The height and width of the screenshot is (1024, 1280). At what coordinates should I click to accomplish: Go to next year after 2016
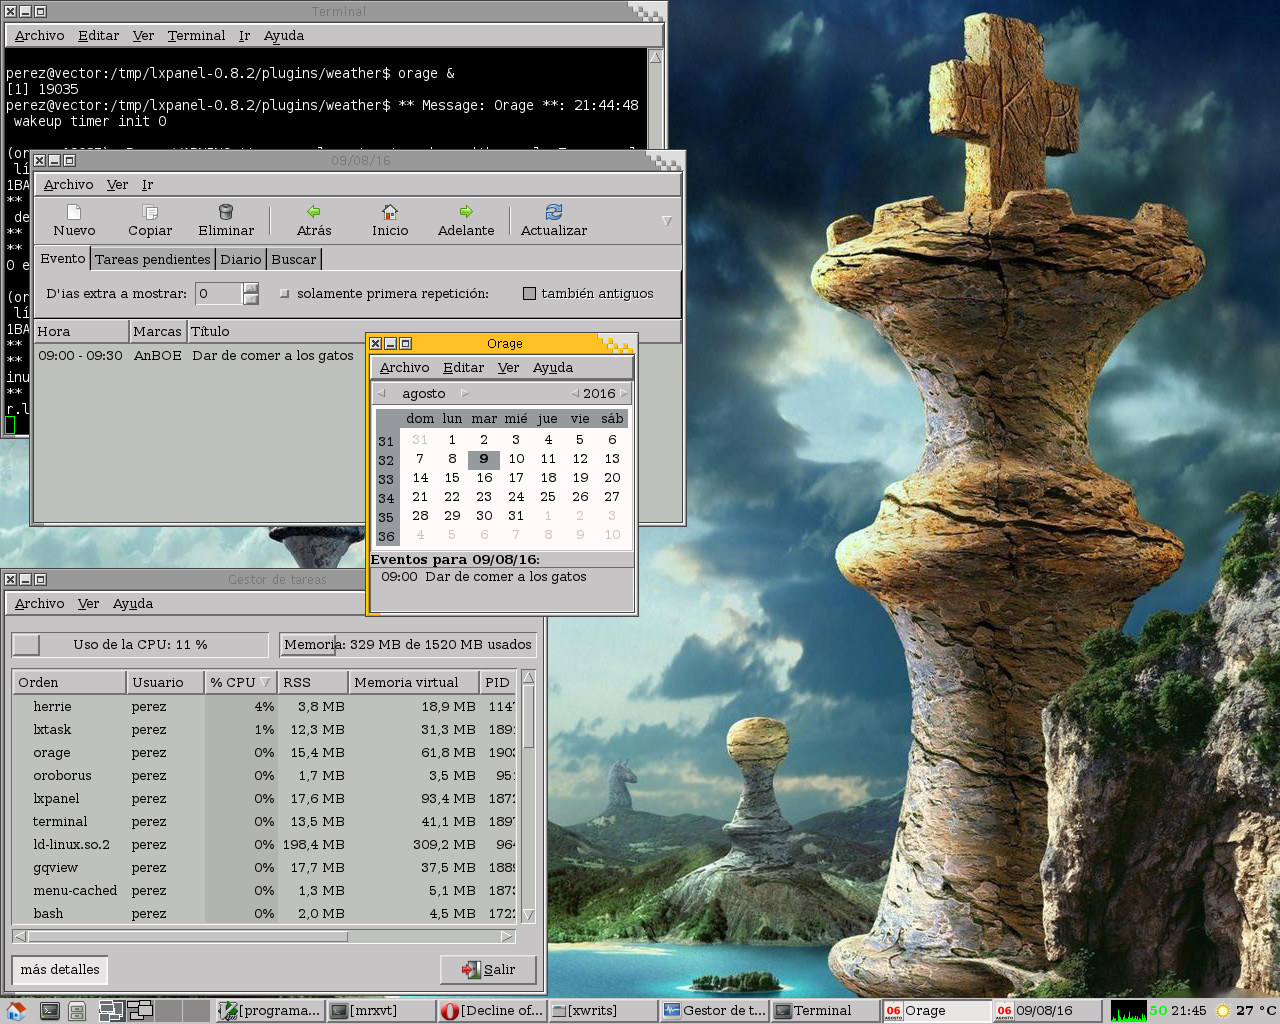(x=624, y=393)
